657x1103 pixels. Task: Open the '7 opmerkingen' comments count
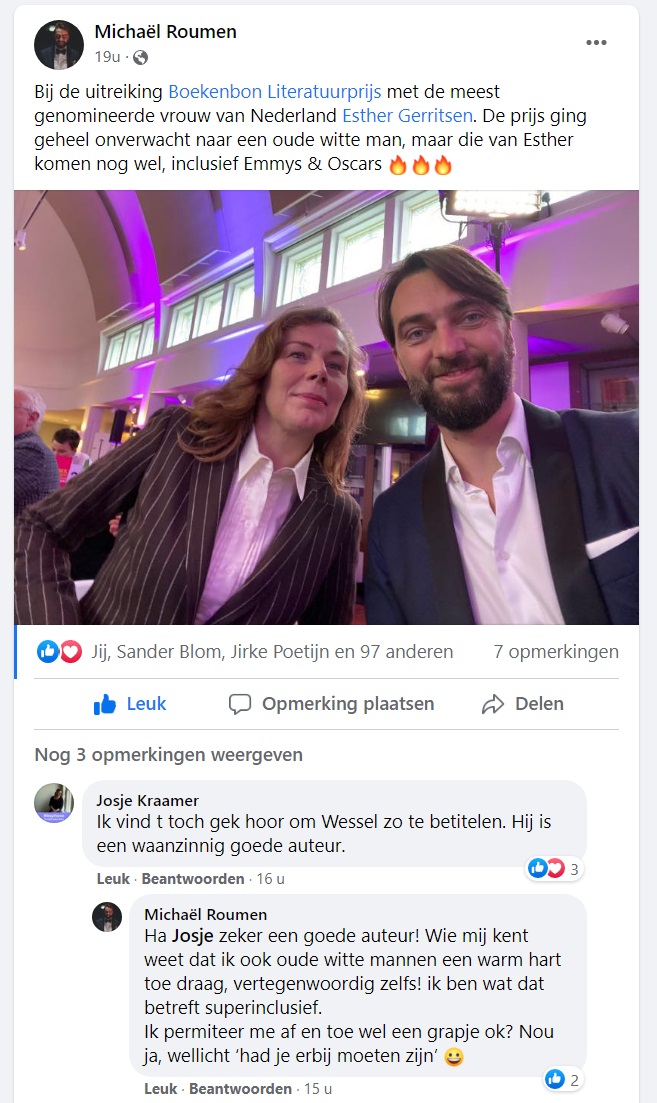click(556, 652)
